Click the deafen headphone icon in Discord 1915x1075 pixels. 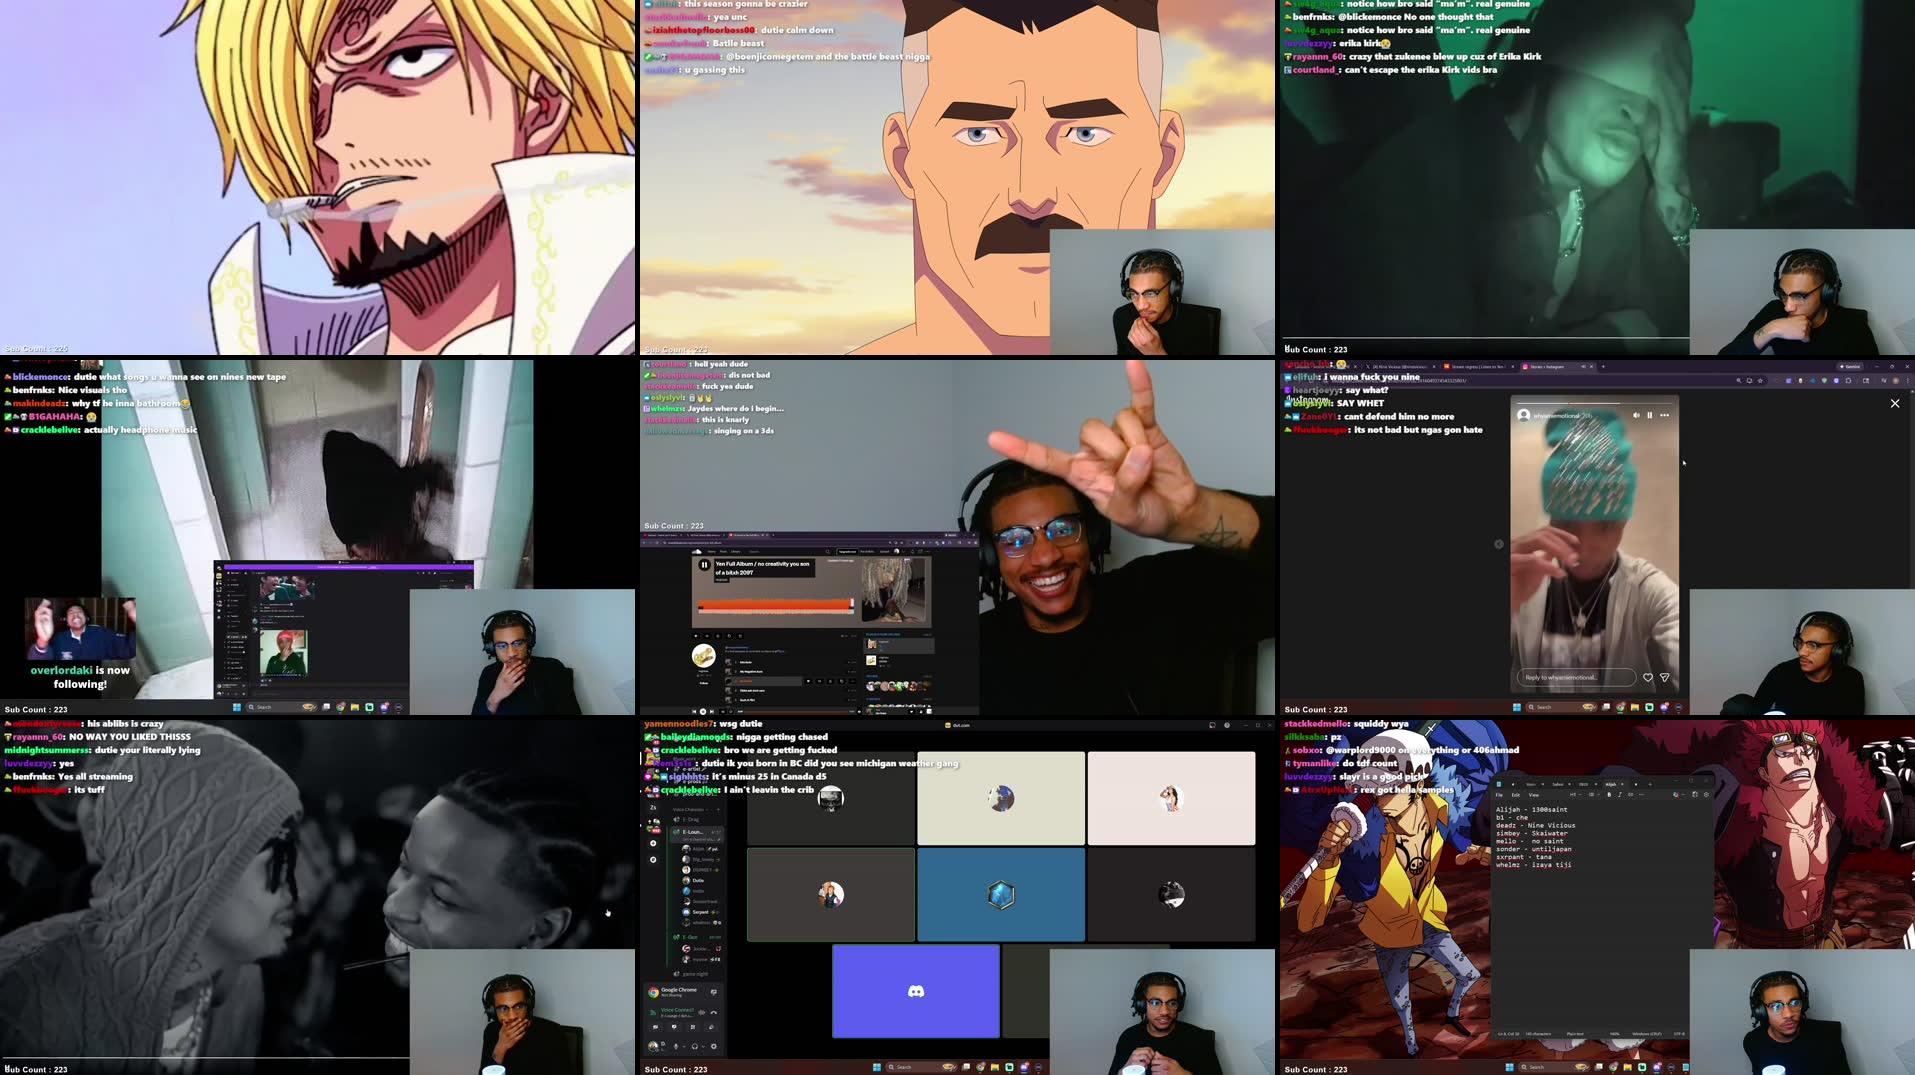coord(695,1047)
